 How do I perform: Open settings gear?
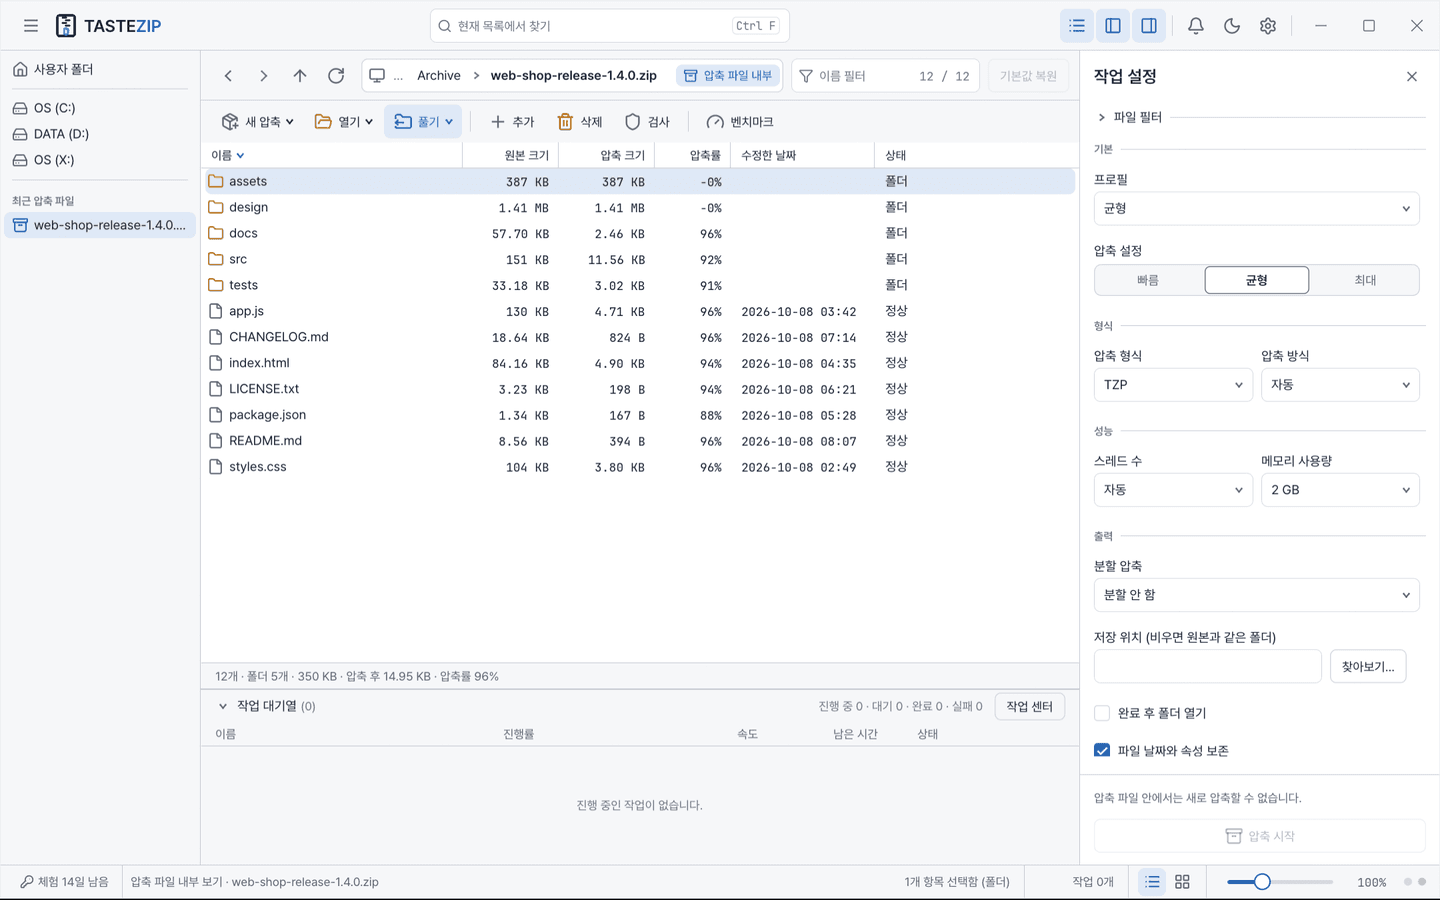(x=1268, y=26)
